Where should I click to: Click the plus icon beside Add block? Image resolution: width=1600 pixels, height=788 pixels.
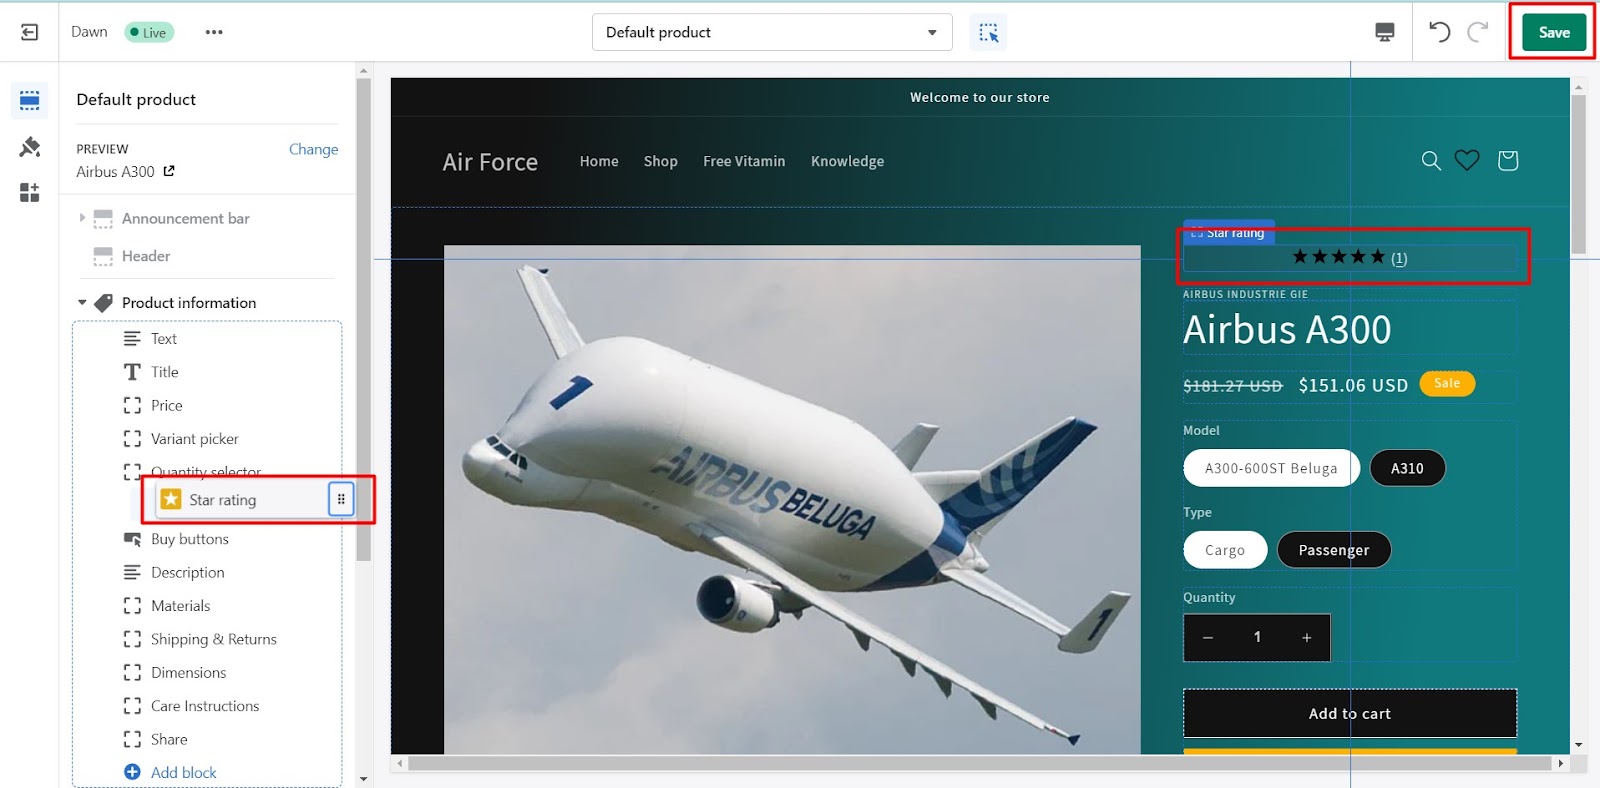tap(132, 772)
